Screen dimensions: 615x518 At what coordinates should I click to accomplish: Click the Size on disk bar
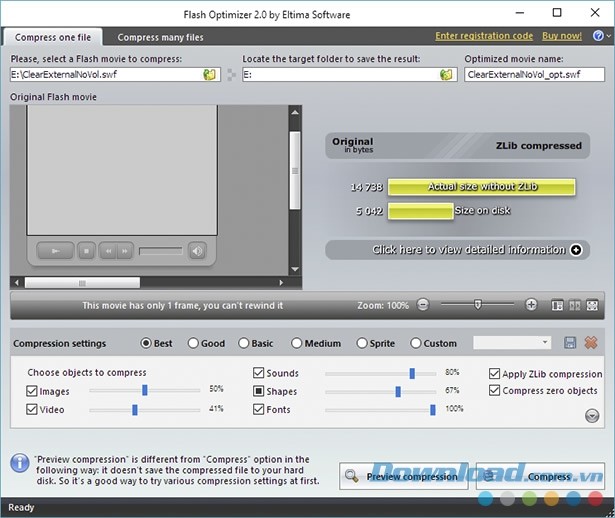[420, 211]
